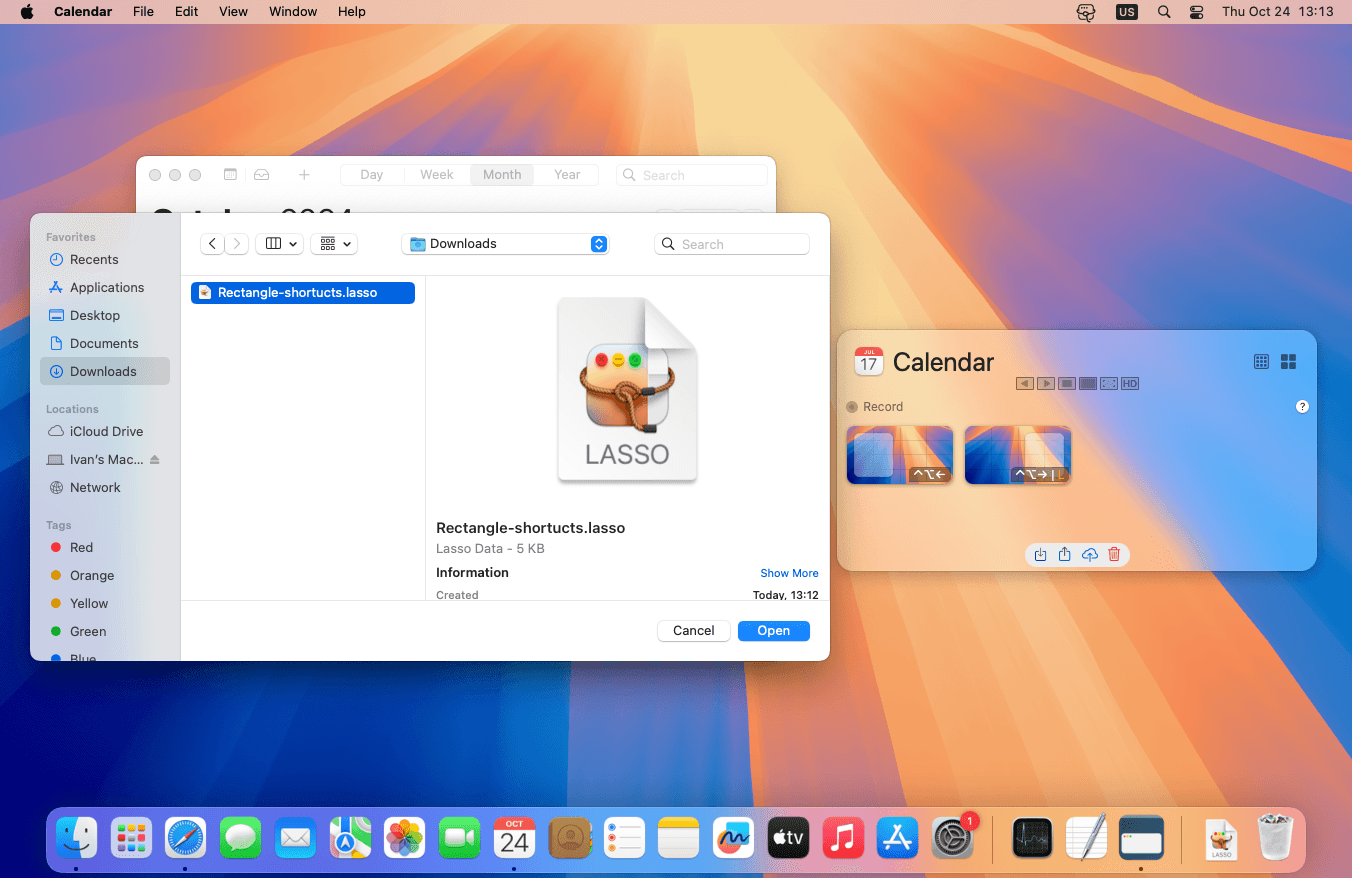
Task: Open the grouping options dropdown in file dialog
Action: tap(334, 244)
